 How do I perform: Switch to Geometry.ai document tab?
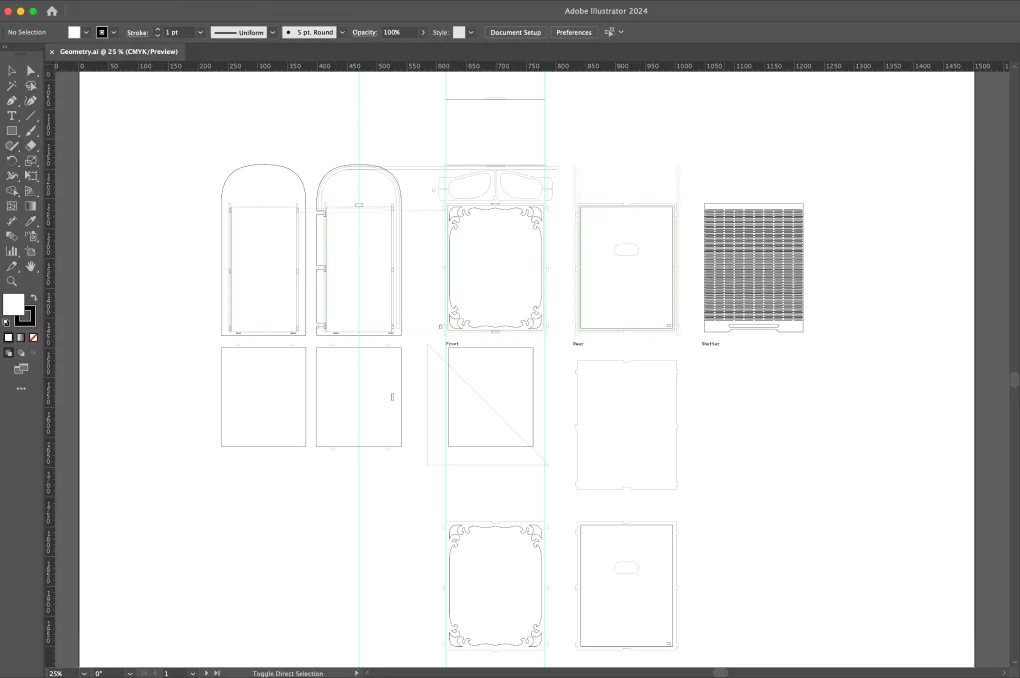[118, 51]
